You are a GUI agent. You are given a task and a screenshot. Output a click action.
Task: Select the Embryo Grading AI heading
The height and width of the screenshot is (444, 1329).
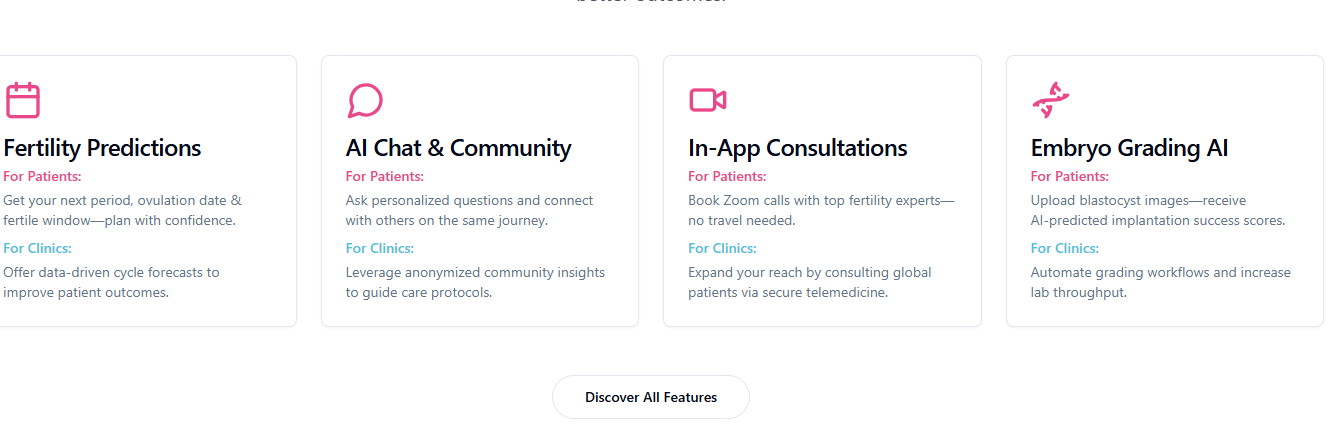point(1130,148)
